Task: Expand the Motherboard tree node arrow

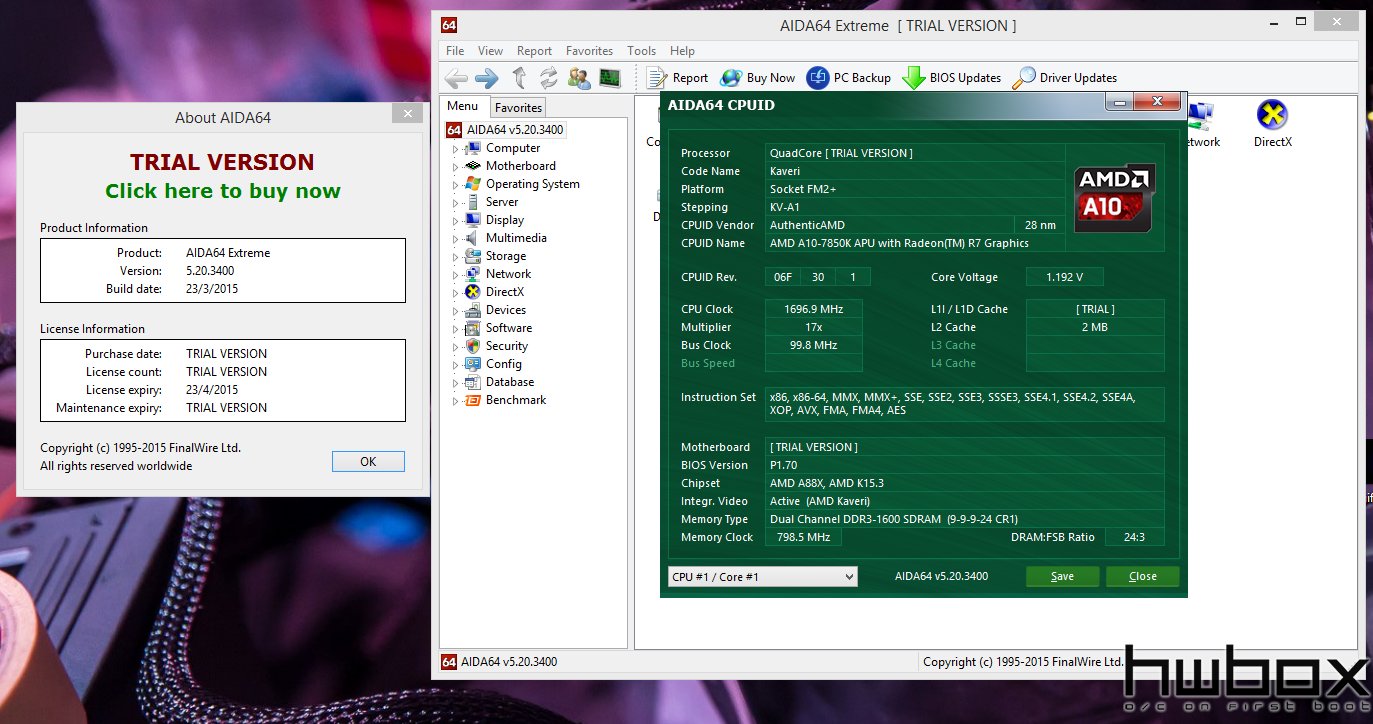Action: pos(456,167)
